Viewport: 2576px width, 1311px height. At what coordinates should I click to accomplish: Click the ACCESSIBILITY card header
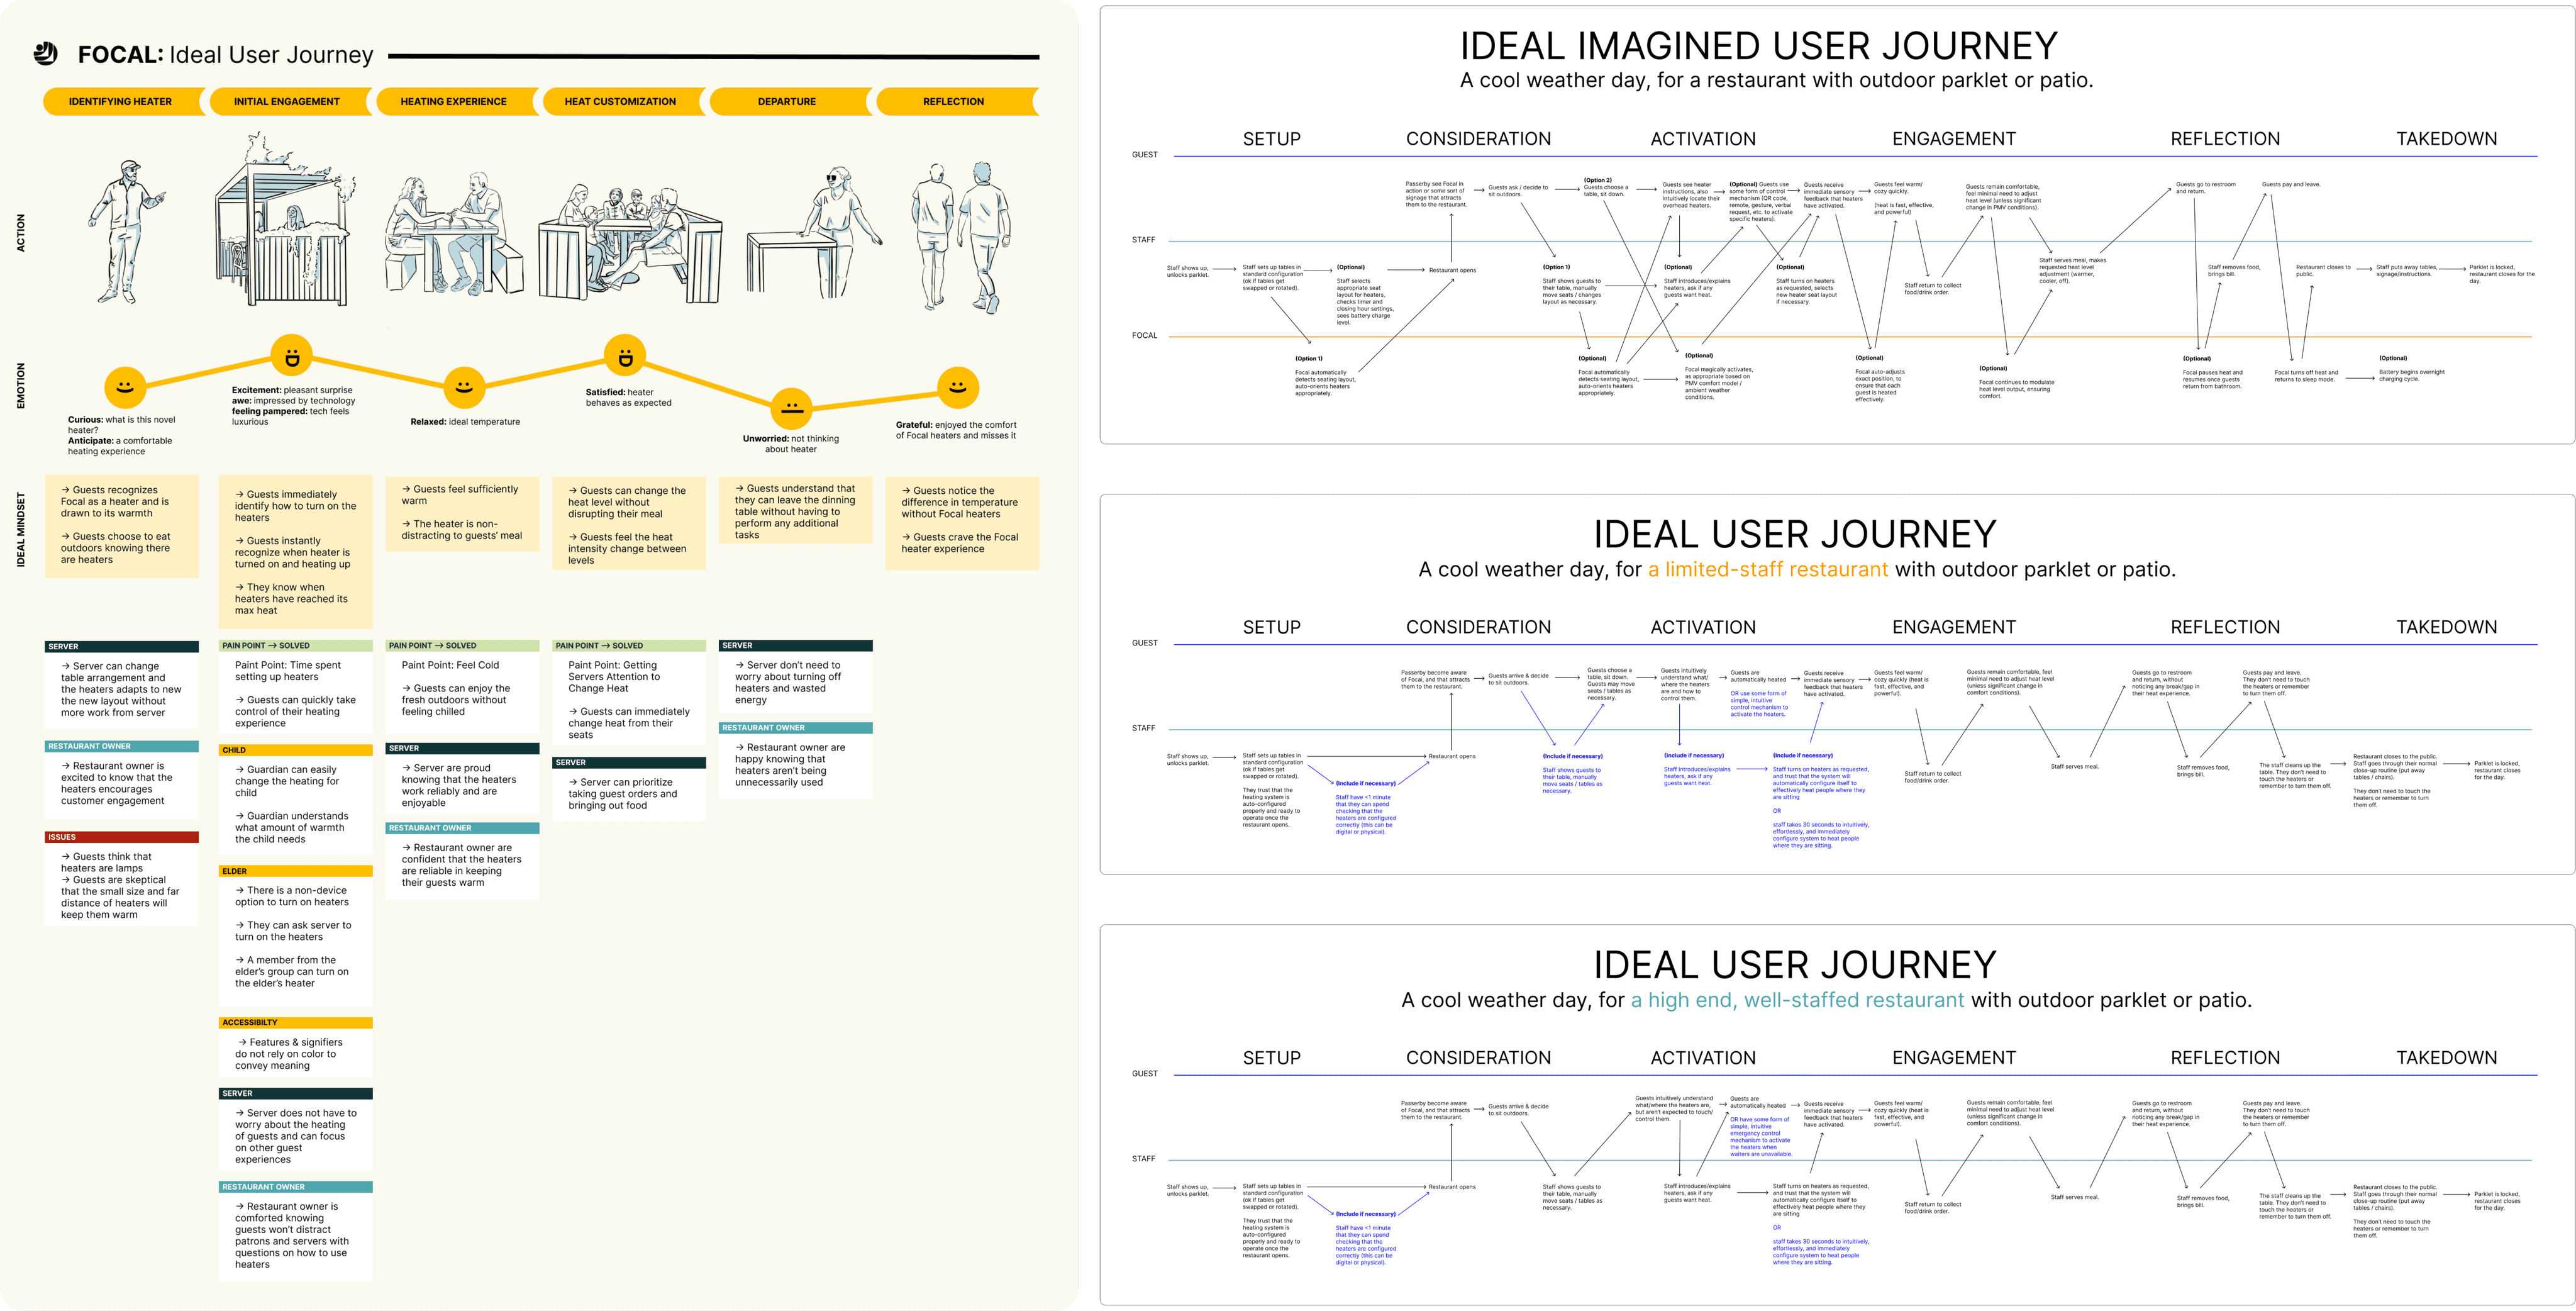tap(295, 1023)
